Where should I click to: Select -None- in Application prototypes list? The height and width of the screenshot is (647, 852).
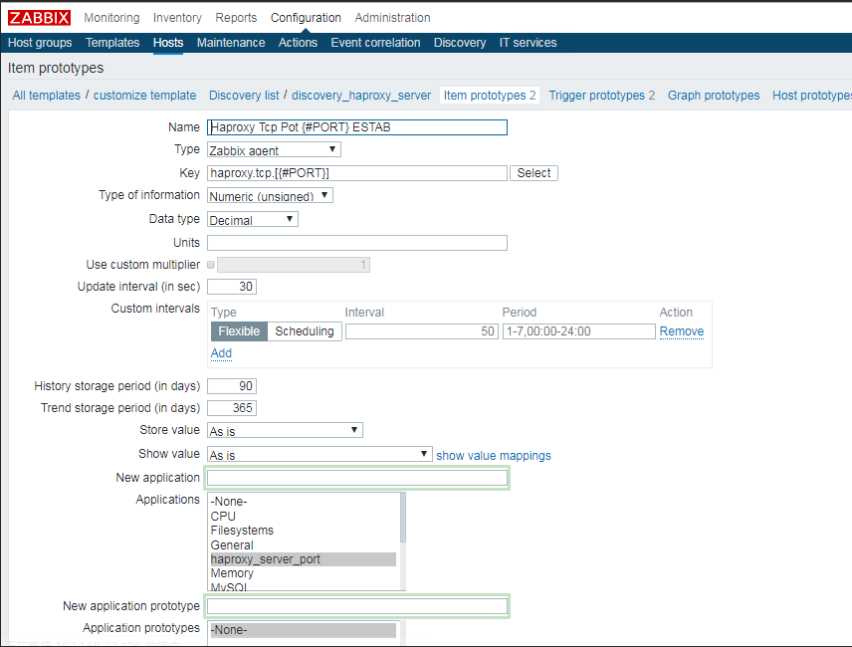pos(303,630)
